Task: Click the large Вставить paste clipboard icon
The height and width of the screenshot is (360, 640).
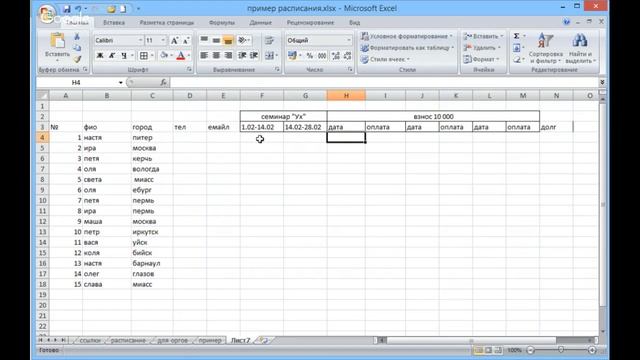Action: (x=57, y=41)
